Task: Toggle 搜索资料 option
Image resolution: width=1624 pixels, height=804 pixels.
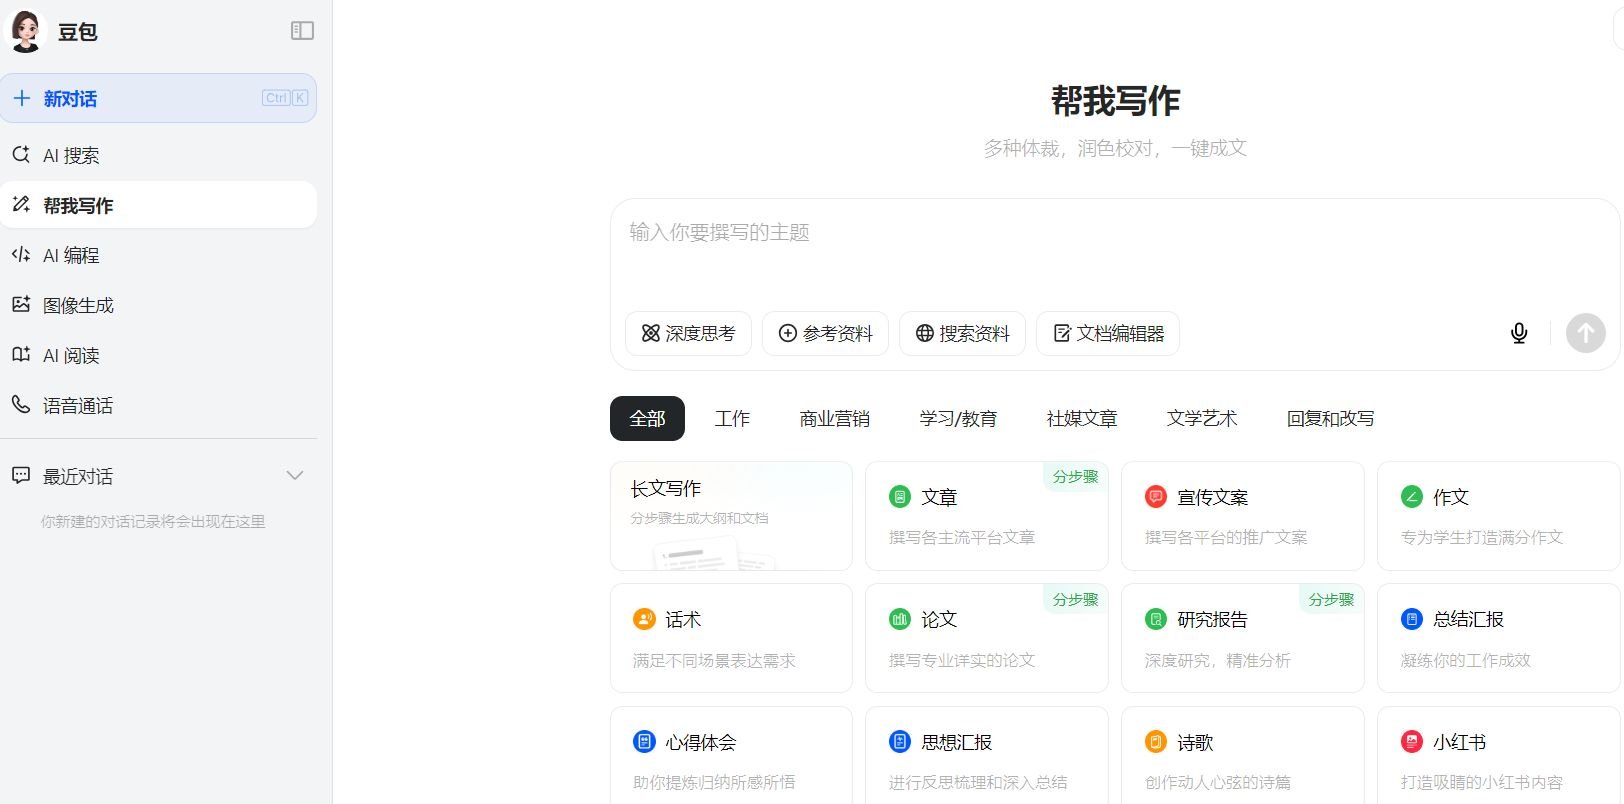Action: (x=962, y=333)
